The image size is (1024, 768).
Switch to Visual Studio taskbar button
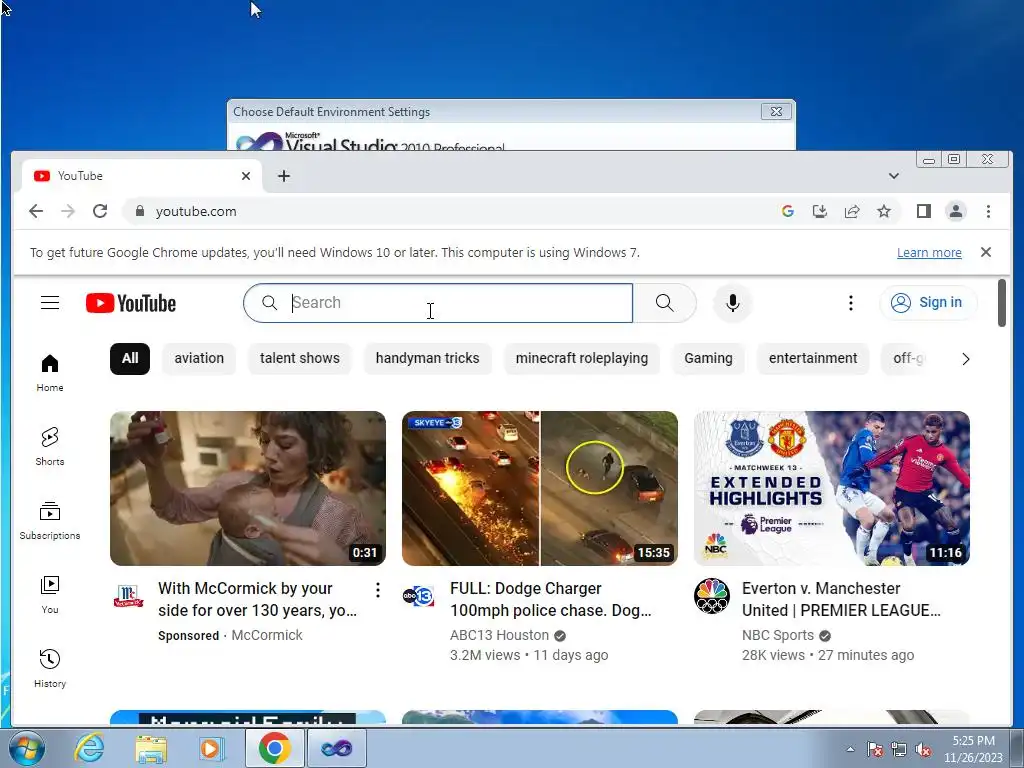336,748
